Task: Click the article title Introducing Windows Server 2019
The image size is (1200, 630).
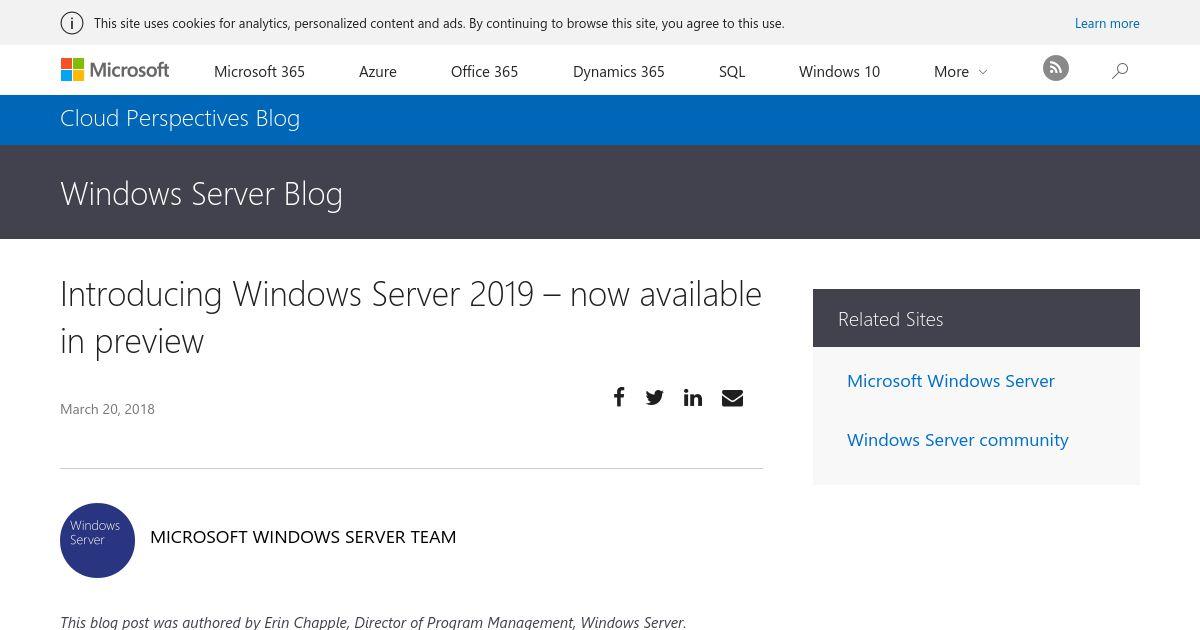Action: [x=411, y=317]
